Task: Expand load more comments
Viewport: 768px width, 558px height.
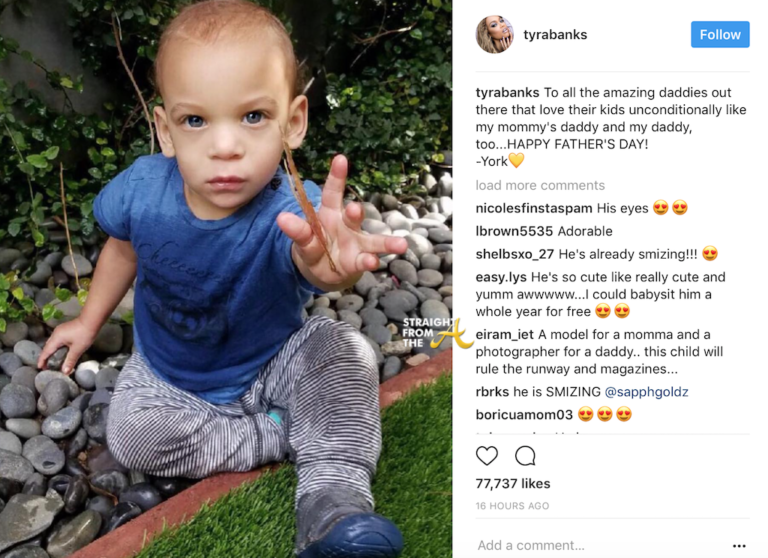Action: pyautogui.click(x=540, y=185)
